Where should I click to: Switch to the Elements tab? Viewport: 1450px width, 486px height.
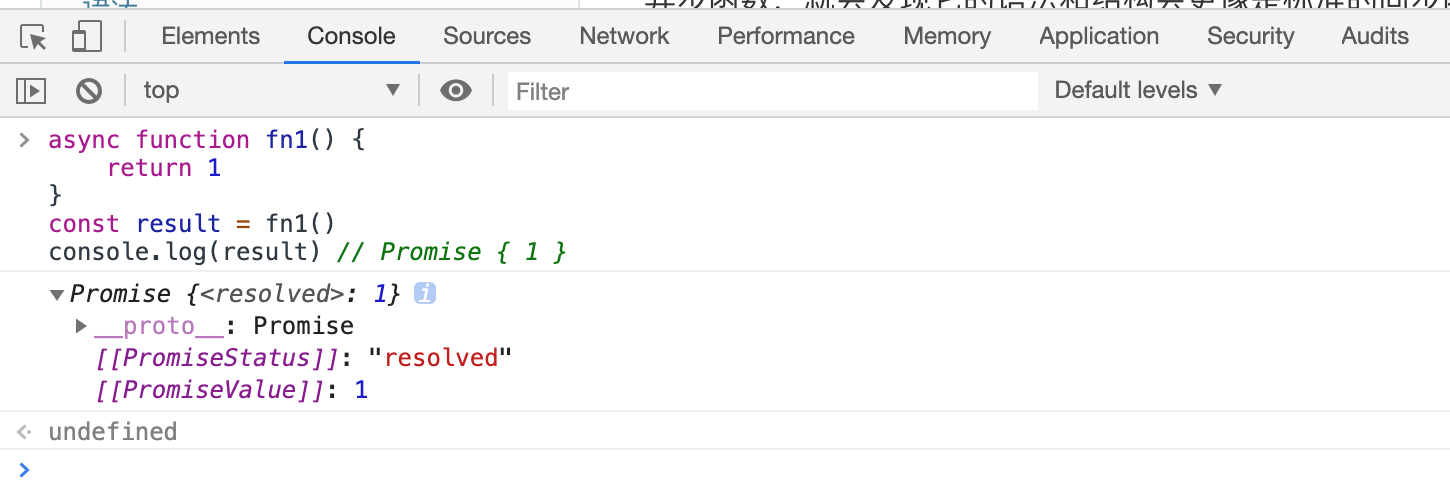pos(210,37)
